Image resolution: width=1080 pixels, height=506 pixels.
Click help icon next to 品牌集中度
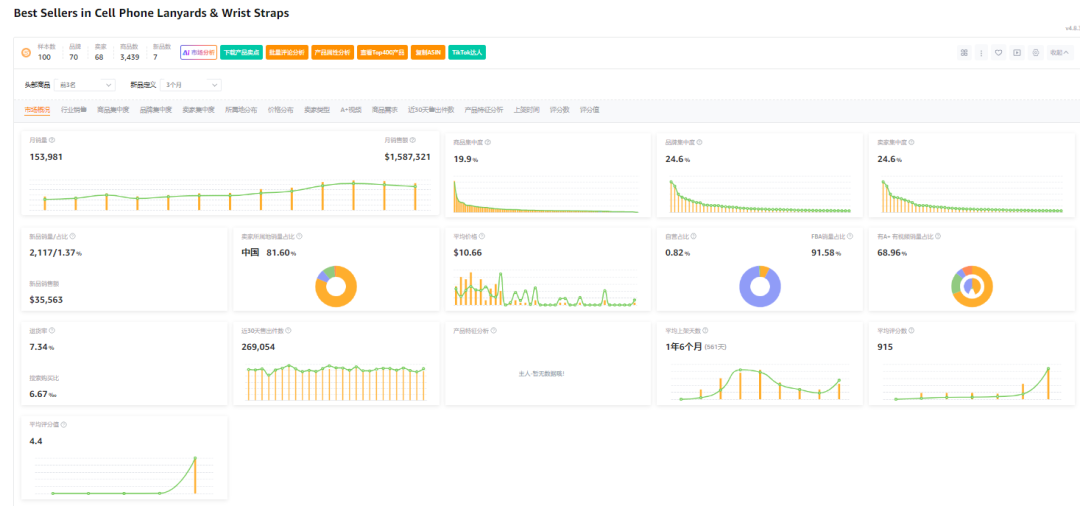tap(700, 143)
